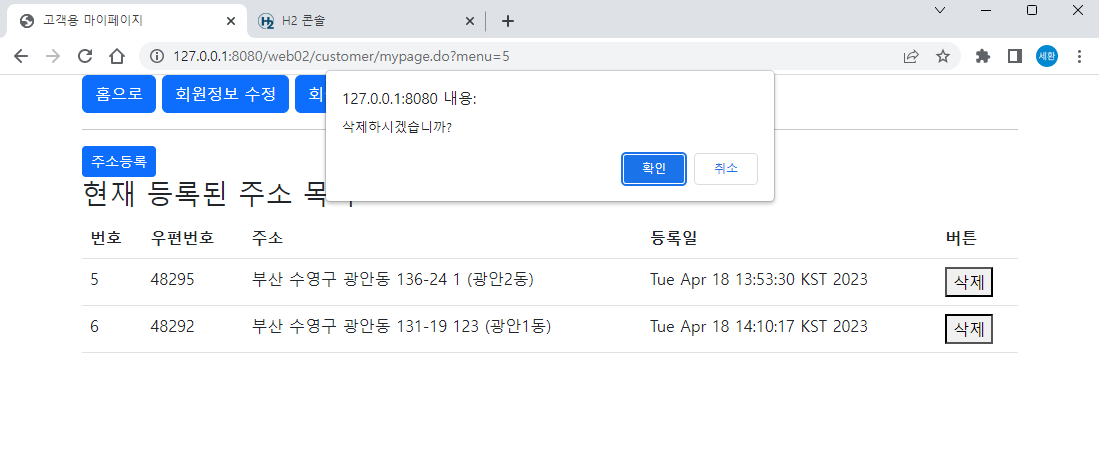Open a new tab with plus
The width and height of the screenshot is (1099, 455).
(508, 21)
